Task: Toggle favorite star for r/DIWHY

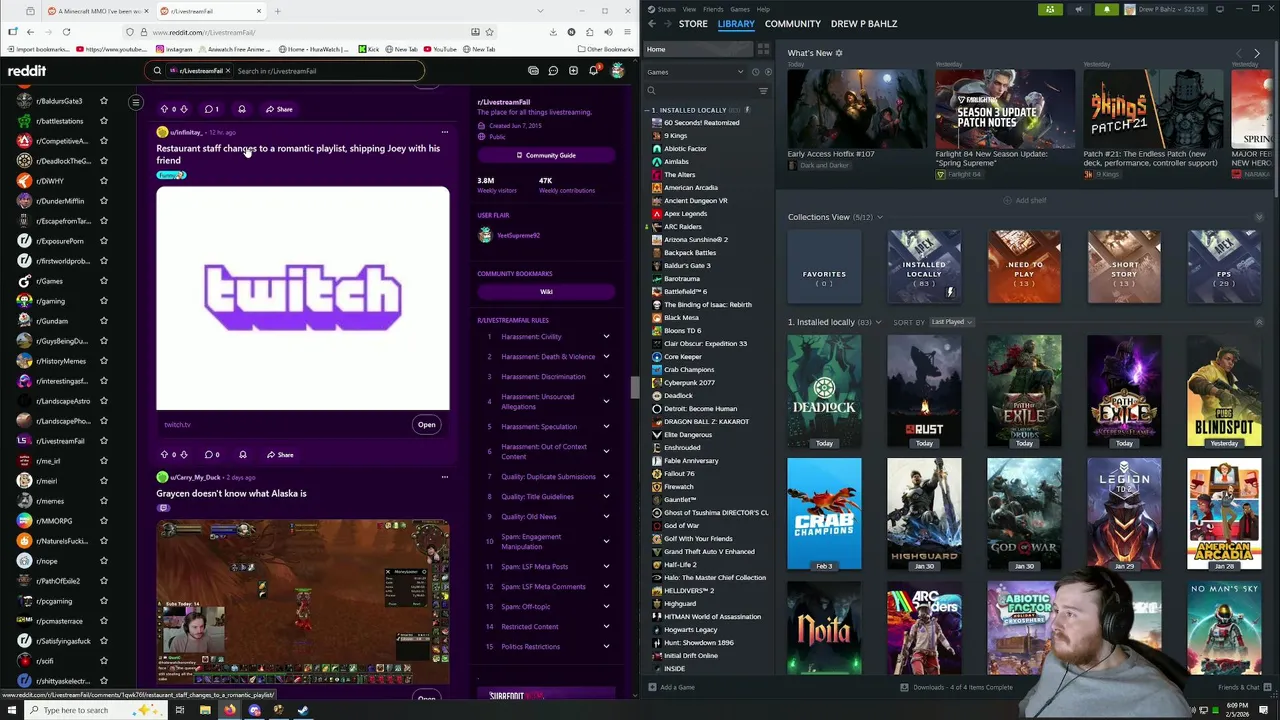Action: pos(103,181)
